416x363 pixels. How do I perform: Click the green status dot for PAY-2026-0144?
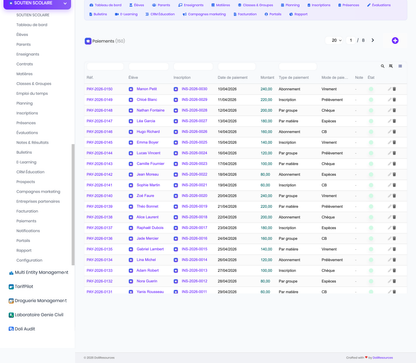coord(371,153)
